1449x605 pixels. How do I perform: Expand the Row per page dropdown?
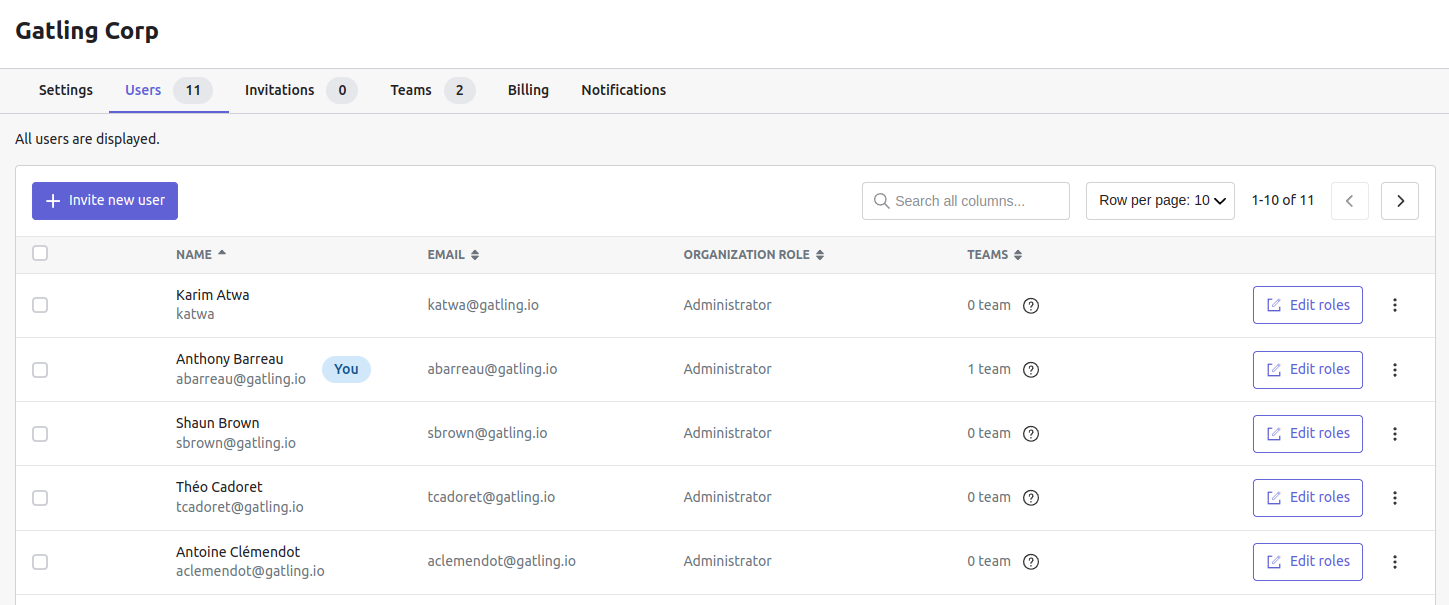(1160, 201)
